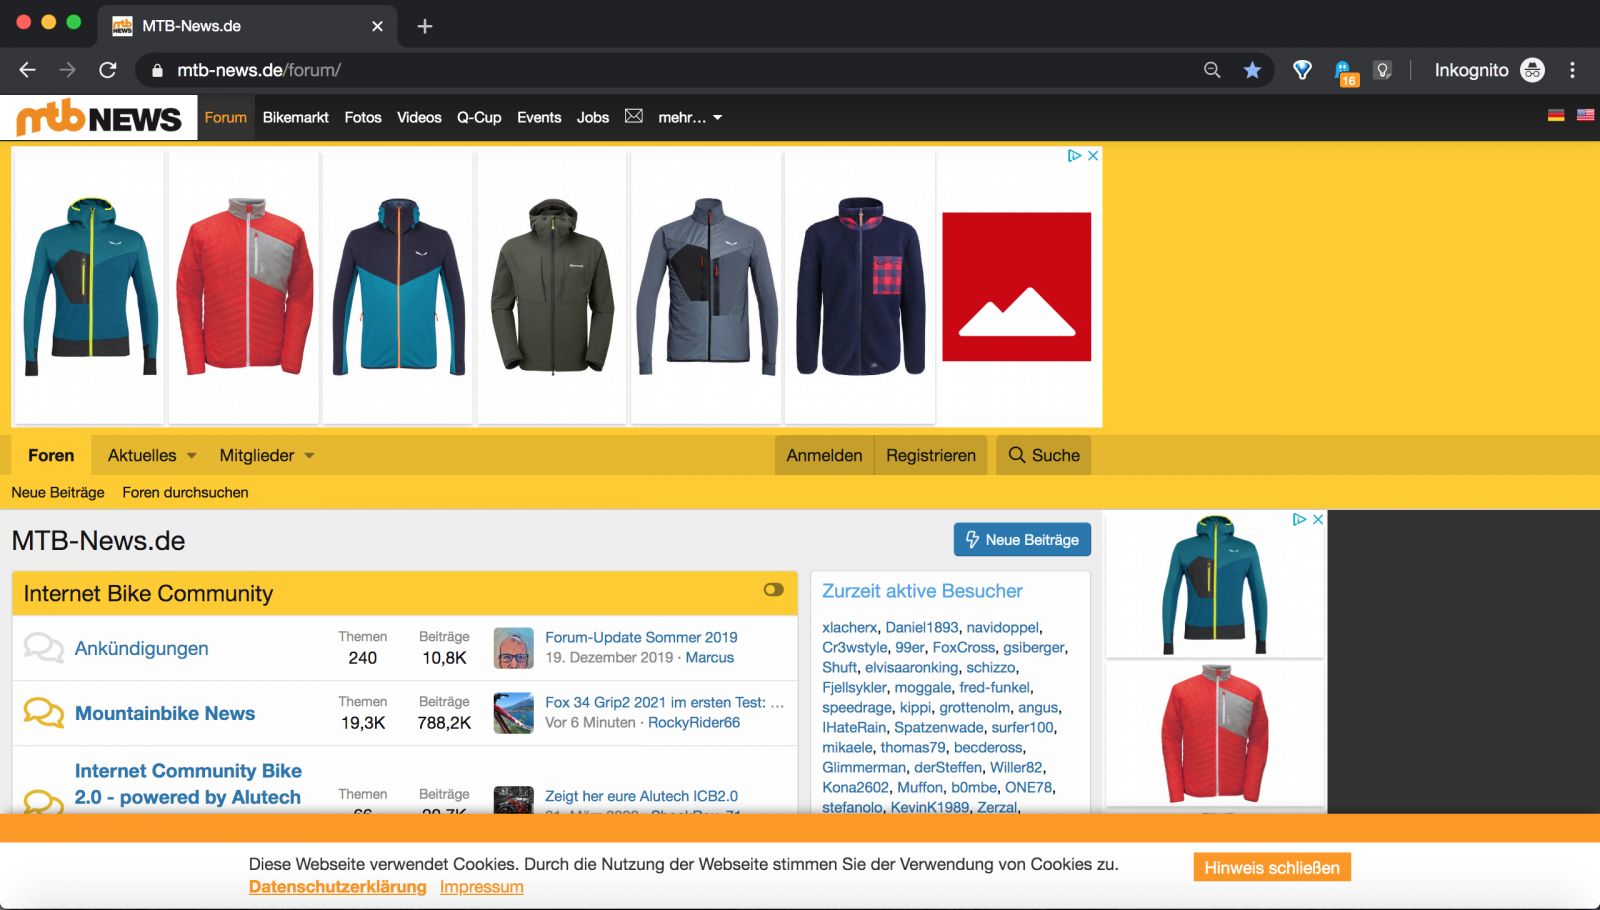Viewport: 1600px width, 910px height.
Task: Open the Internet Bike Community category heading
Action: (148, 594)
